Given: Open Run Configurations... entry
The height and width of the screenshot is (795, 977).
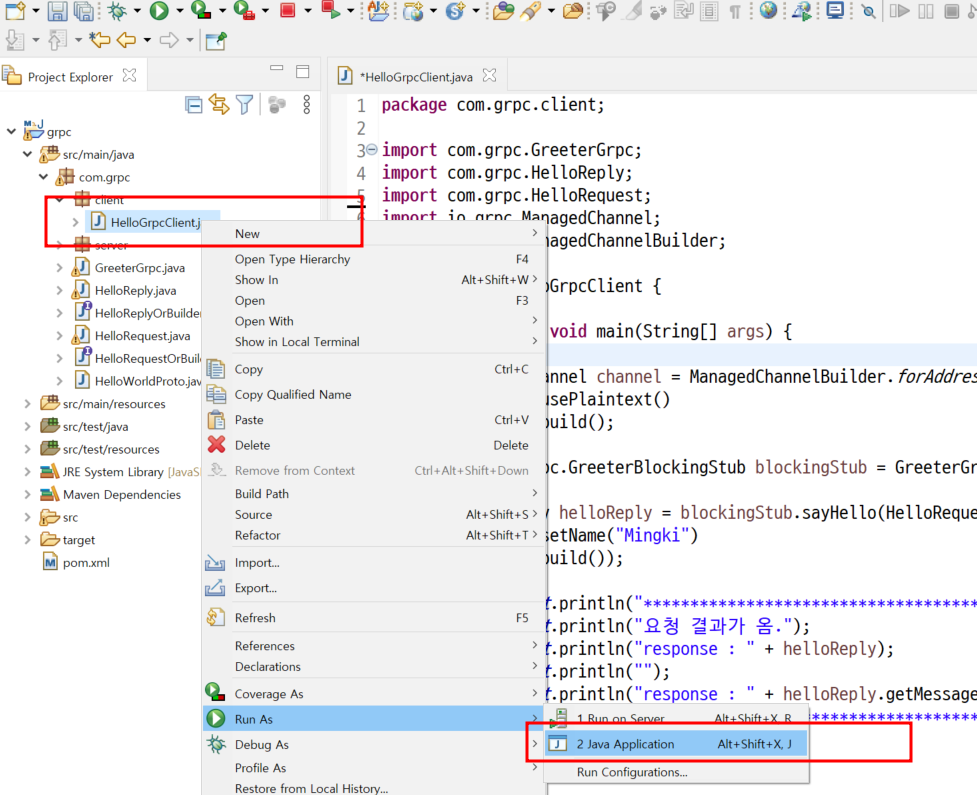Looking at the screenshot, I should (632, 772).
